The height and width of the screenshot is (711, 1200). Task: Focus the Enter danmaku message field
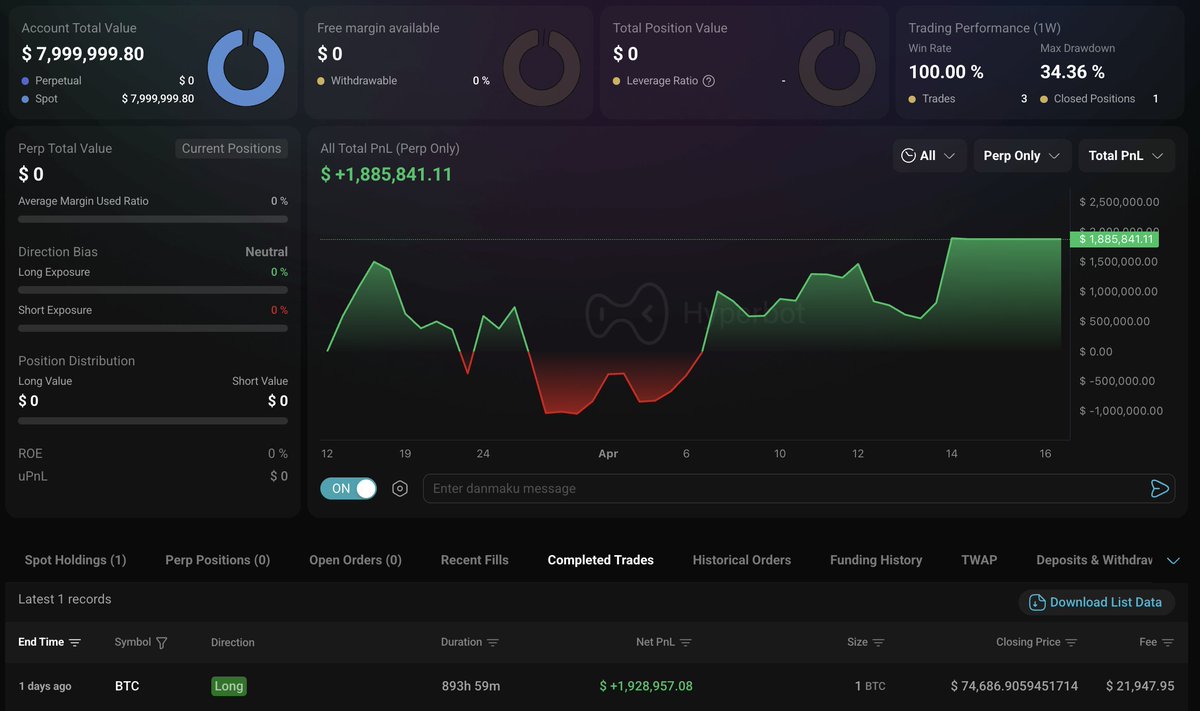click(780, 489)
